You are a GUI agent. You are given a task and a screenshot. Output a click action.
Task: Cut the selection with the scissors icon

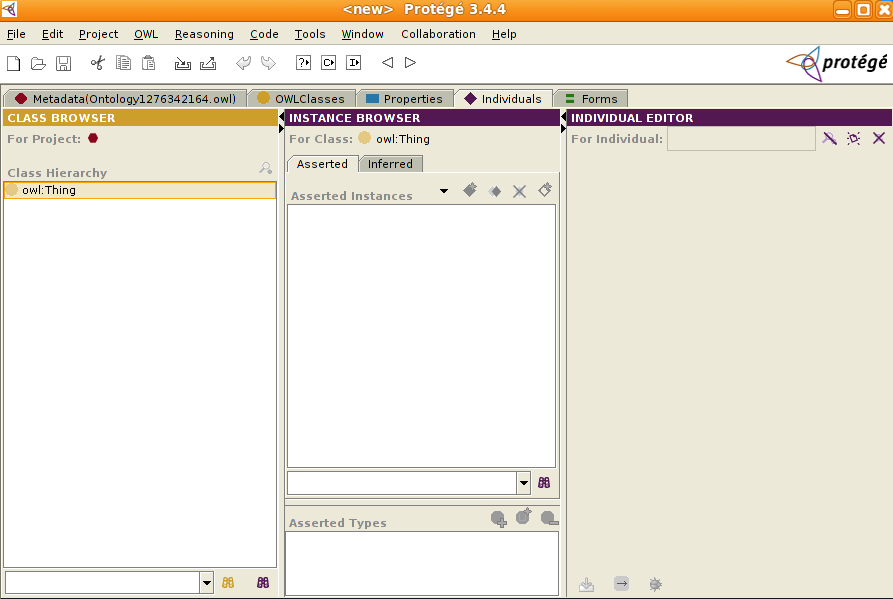98,63
